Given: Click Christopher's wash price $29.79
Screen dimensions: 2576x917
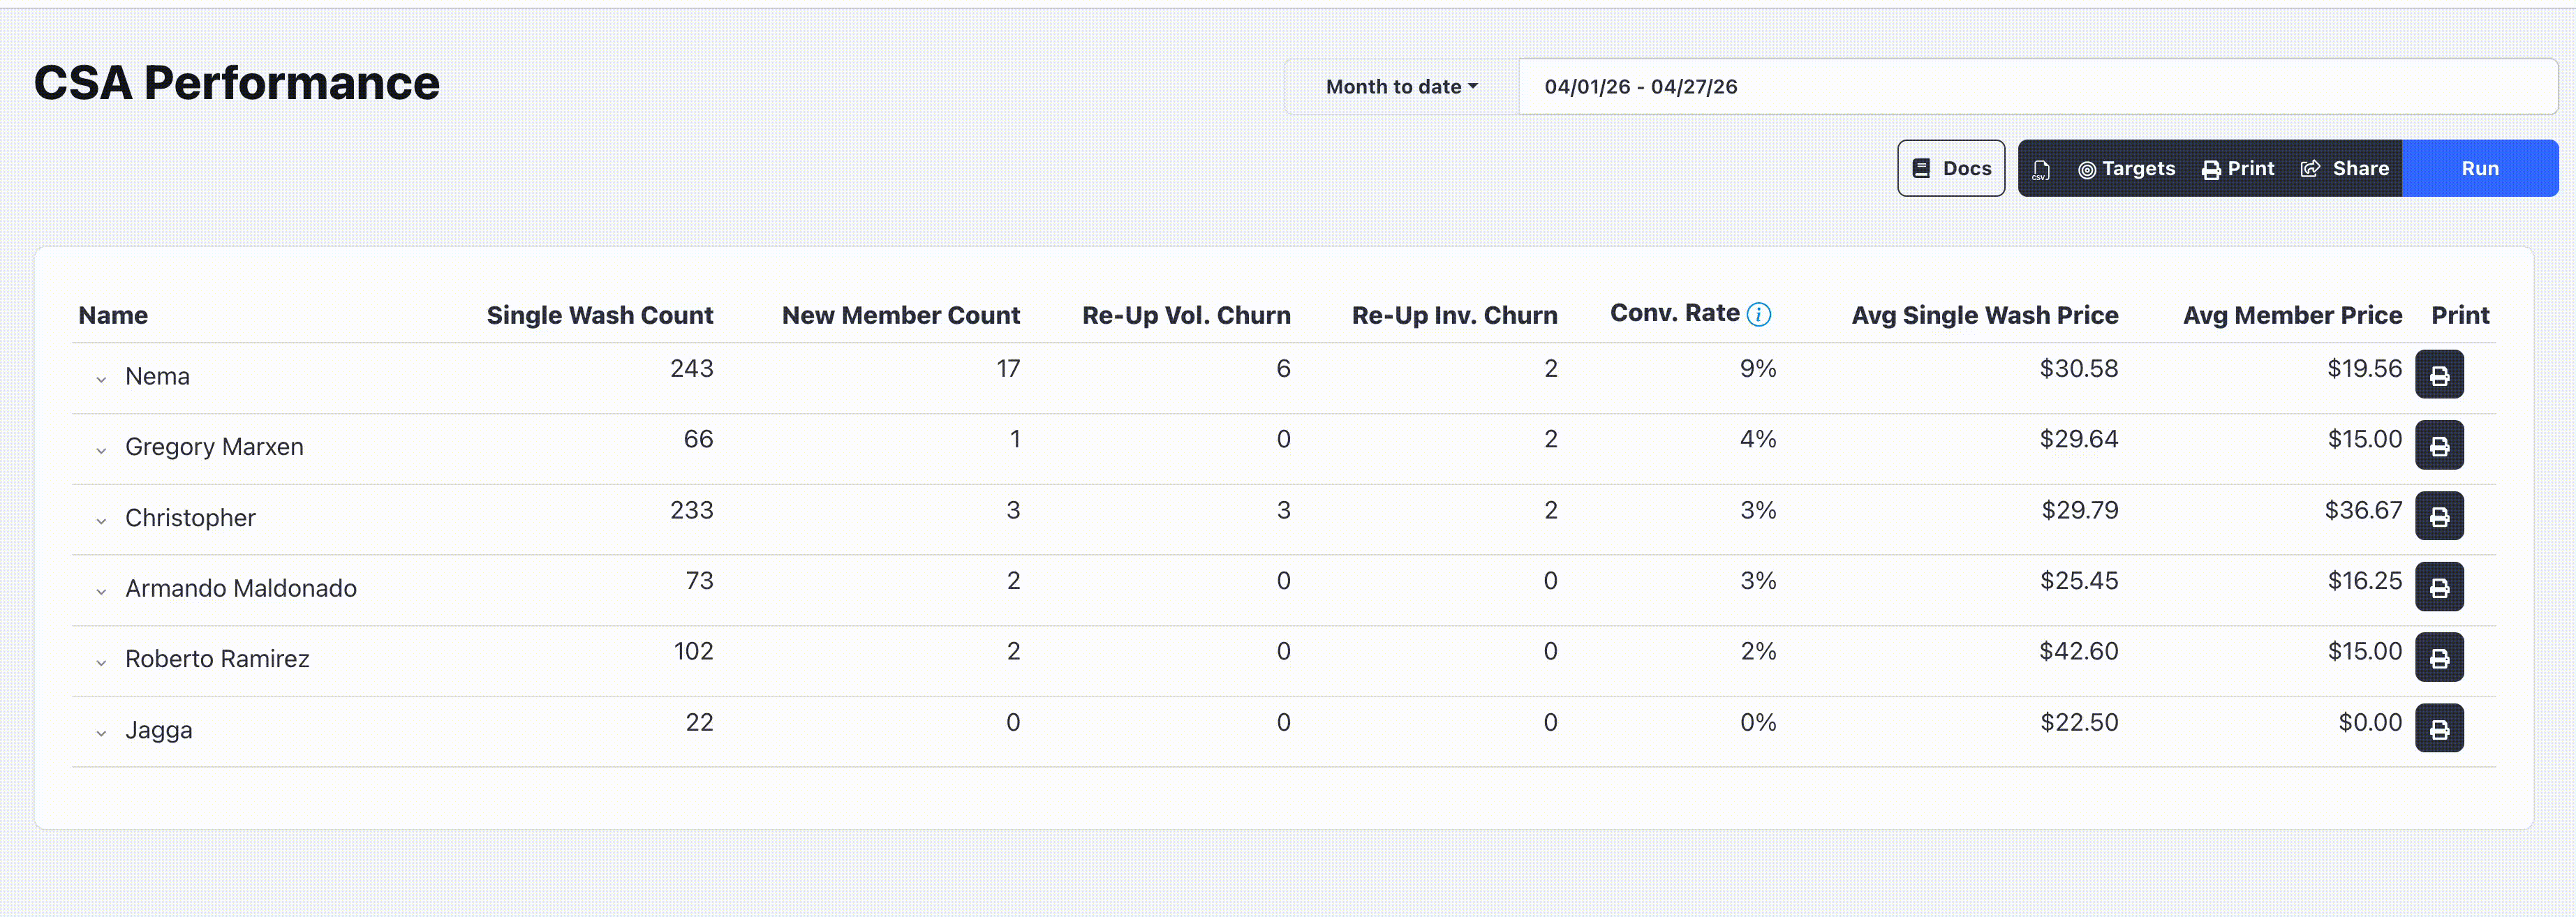Looking at the screenshot, I should tap(2080, 510).
